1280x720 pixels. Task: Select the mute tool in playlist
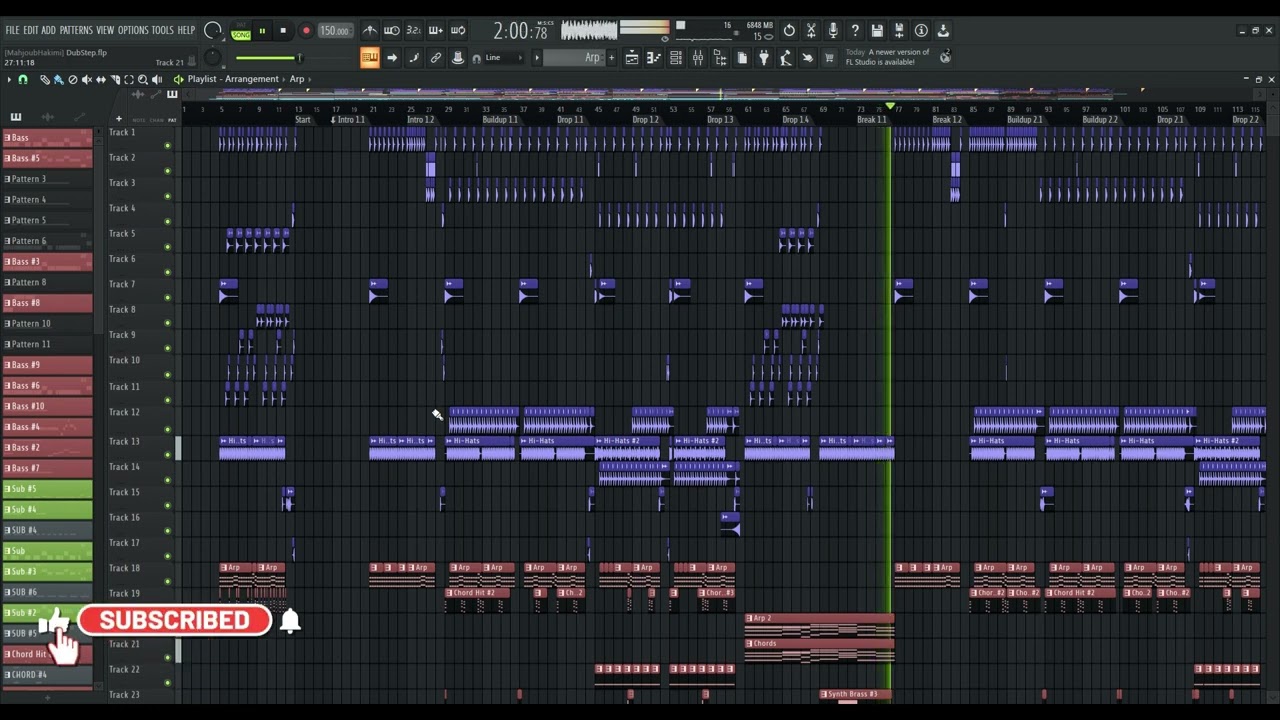[87, 79]
